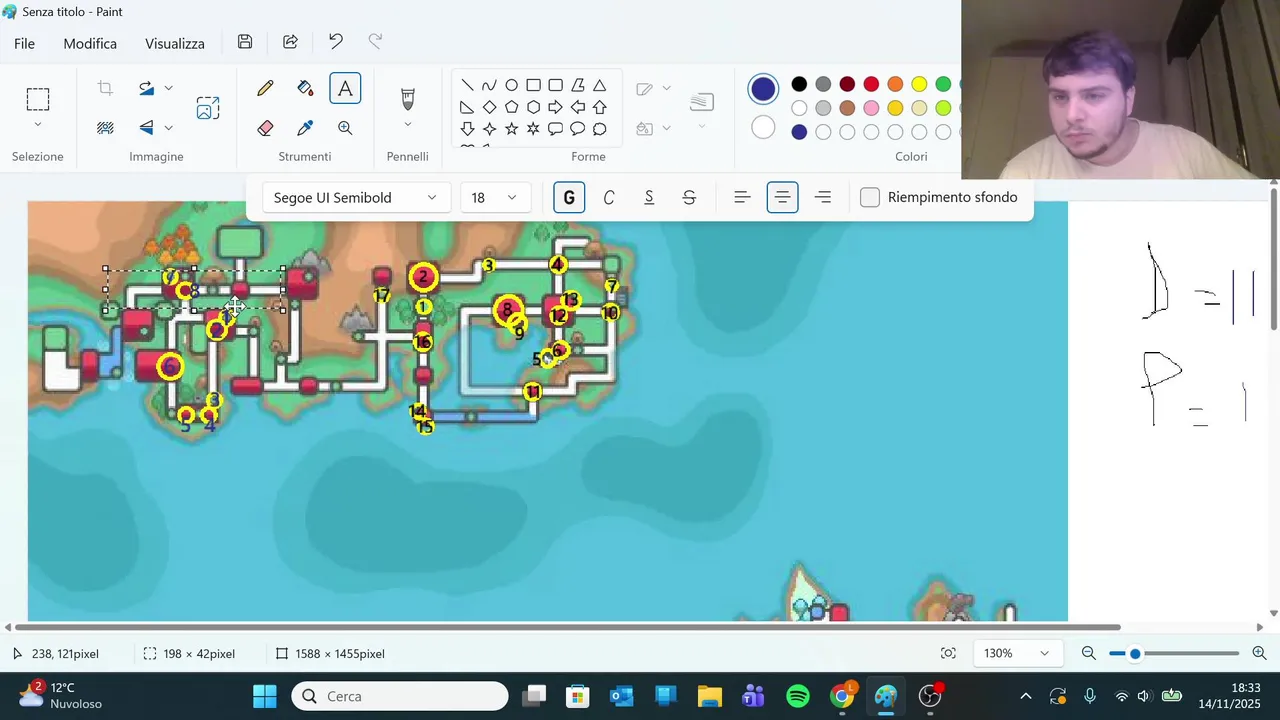
Task: Toggle Italic (C) text formatting
Action: pyautogui.click(x=609, y=197)
